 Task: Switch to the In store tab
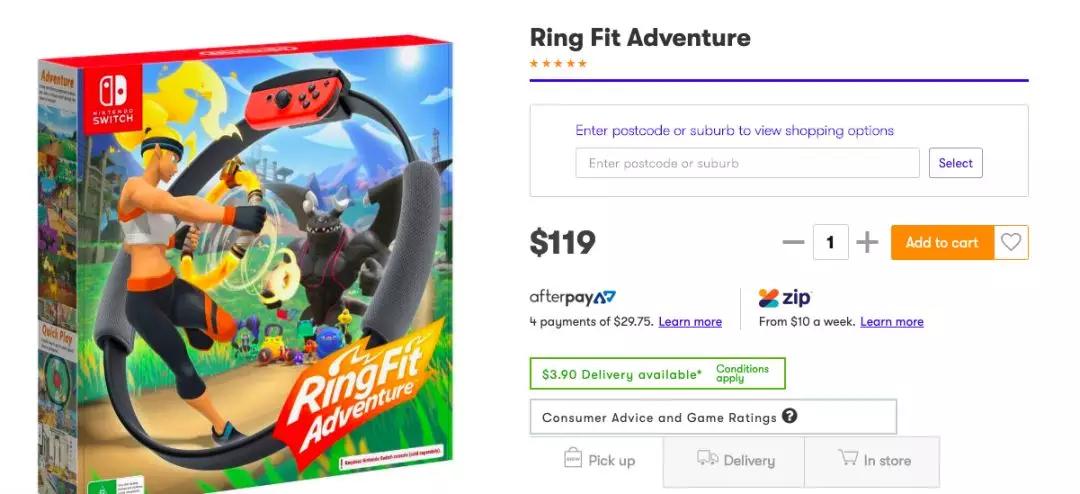873,460
